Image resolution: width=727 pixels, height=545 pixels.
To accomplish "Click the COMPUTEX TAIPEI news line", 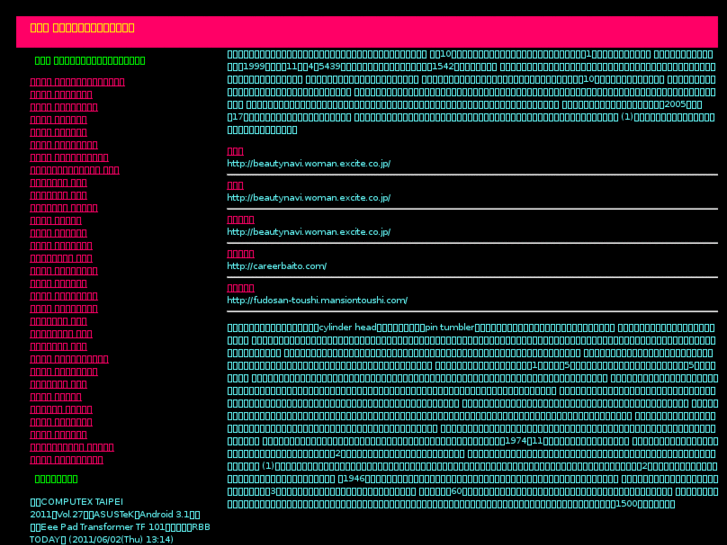I will 77,502.
